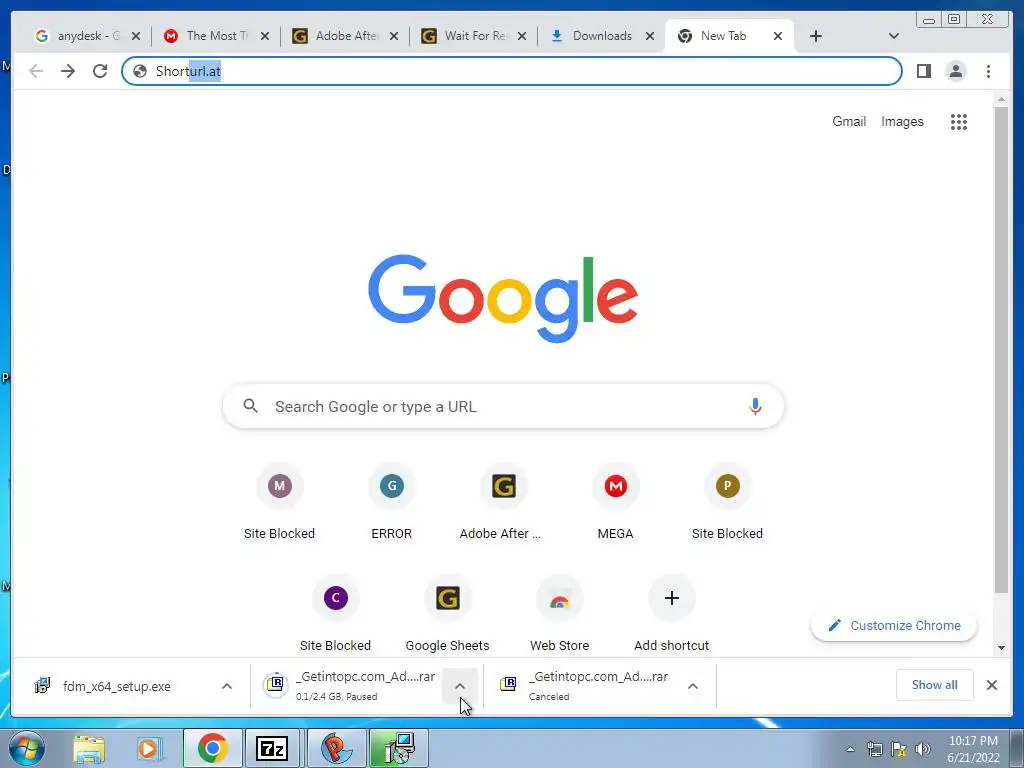Open Windows Explorer from taskbar
This screenshot has height=768, width=1024.
tap(89, 748)
